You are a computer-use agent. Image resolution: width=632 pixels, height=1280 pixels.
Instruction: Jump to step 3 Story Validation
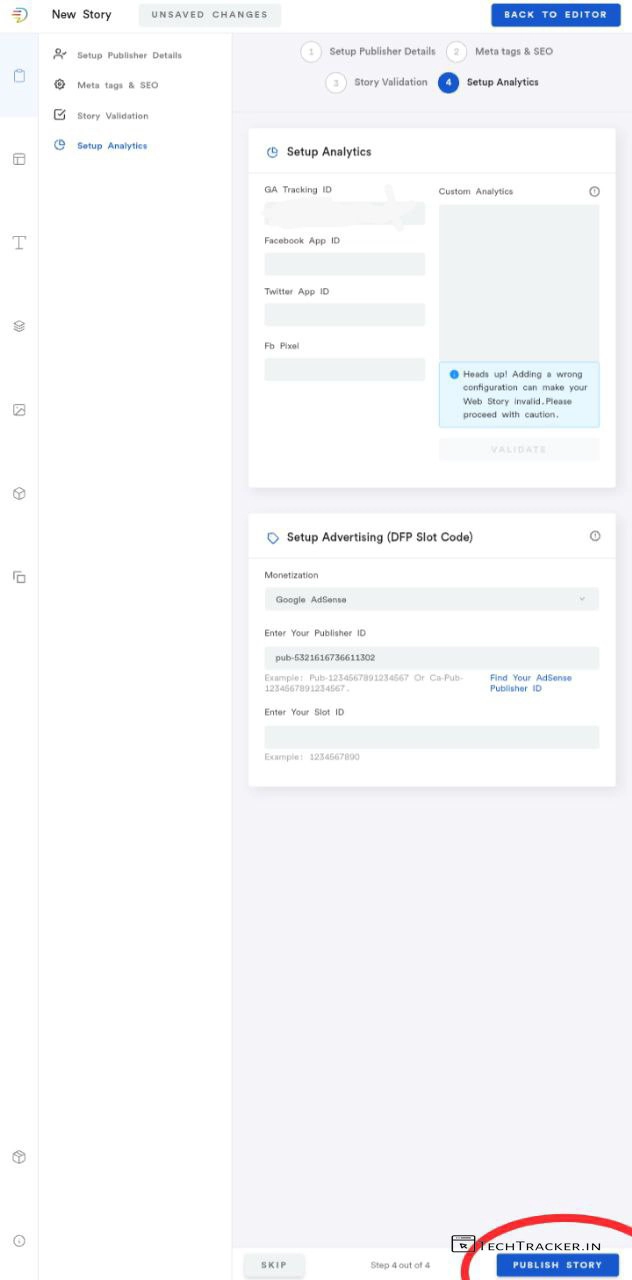tap(379, 82)
